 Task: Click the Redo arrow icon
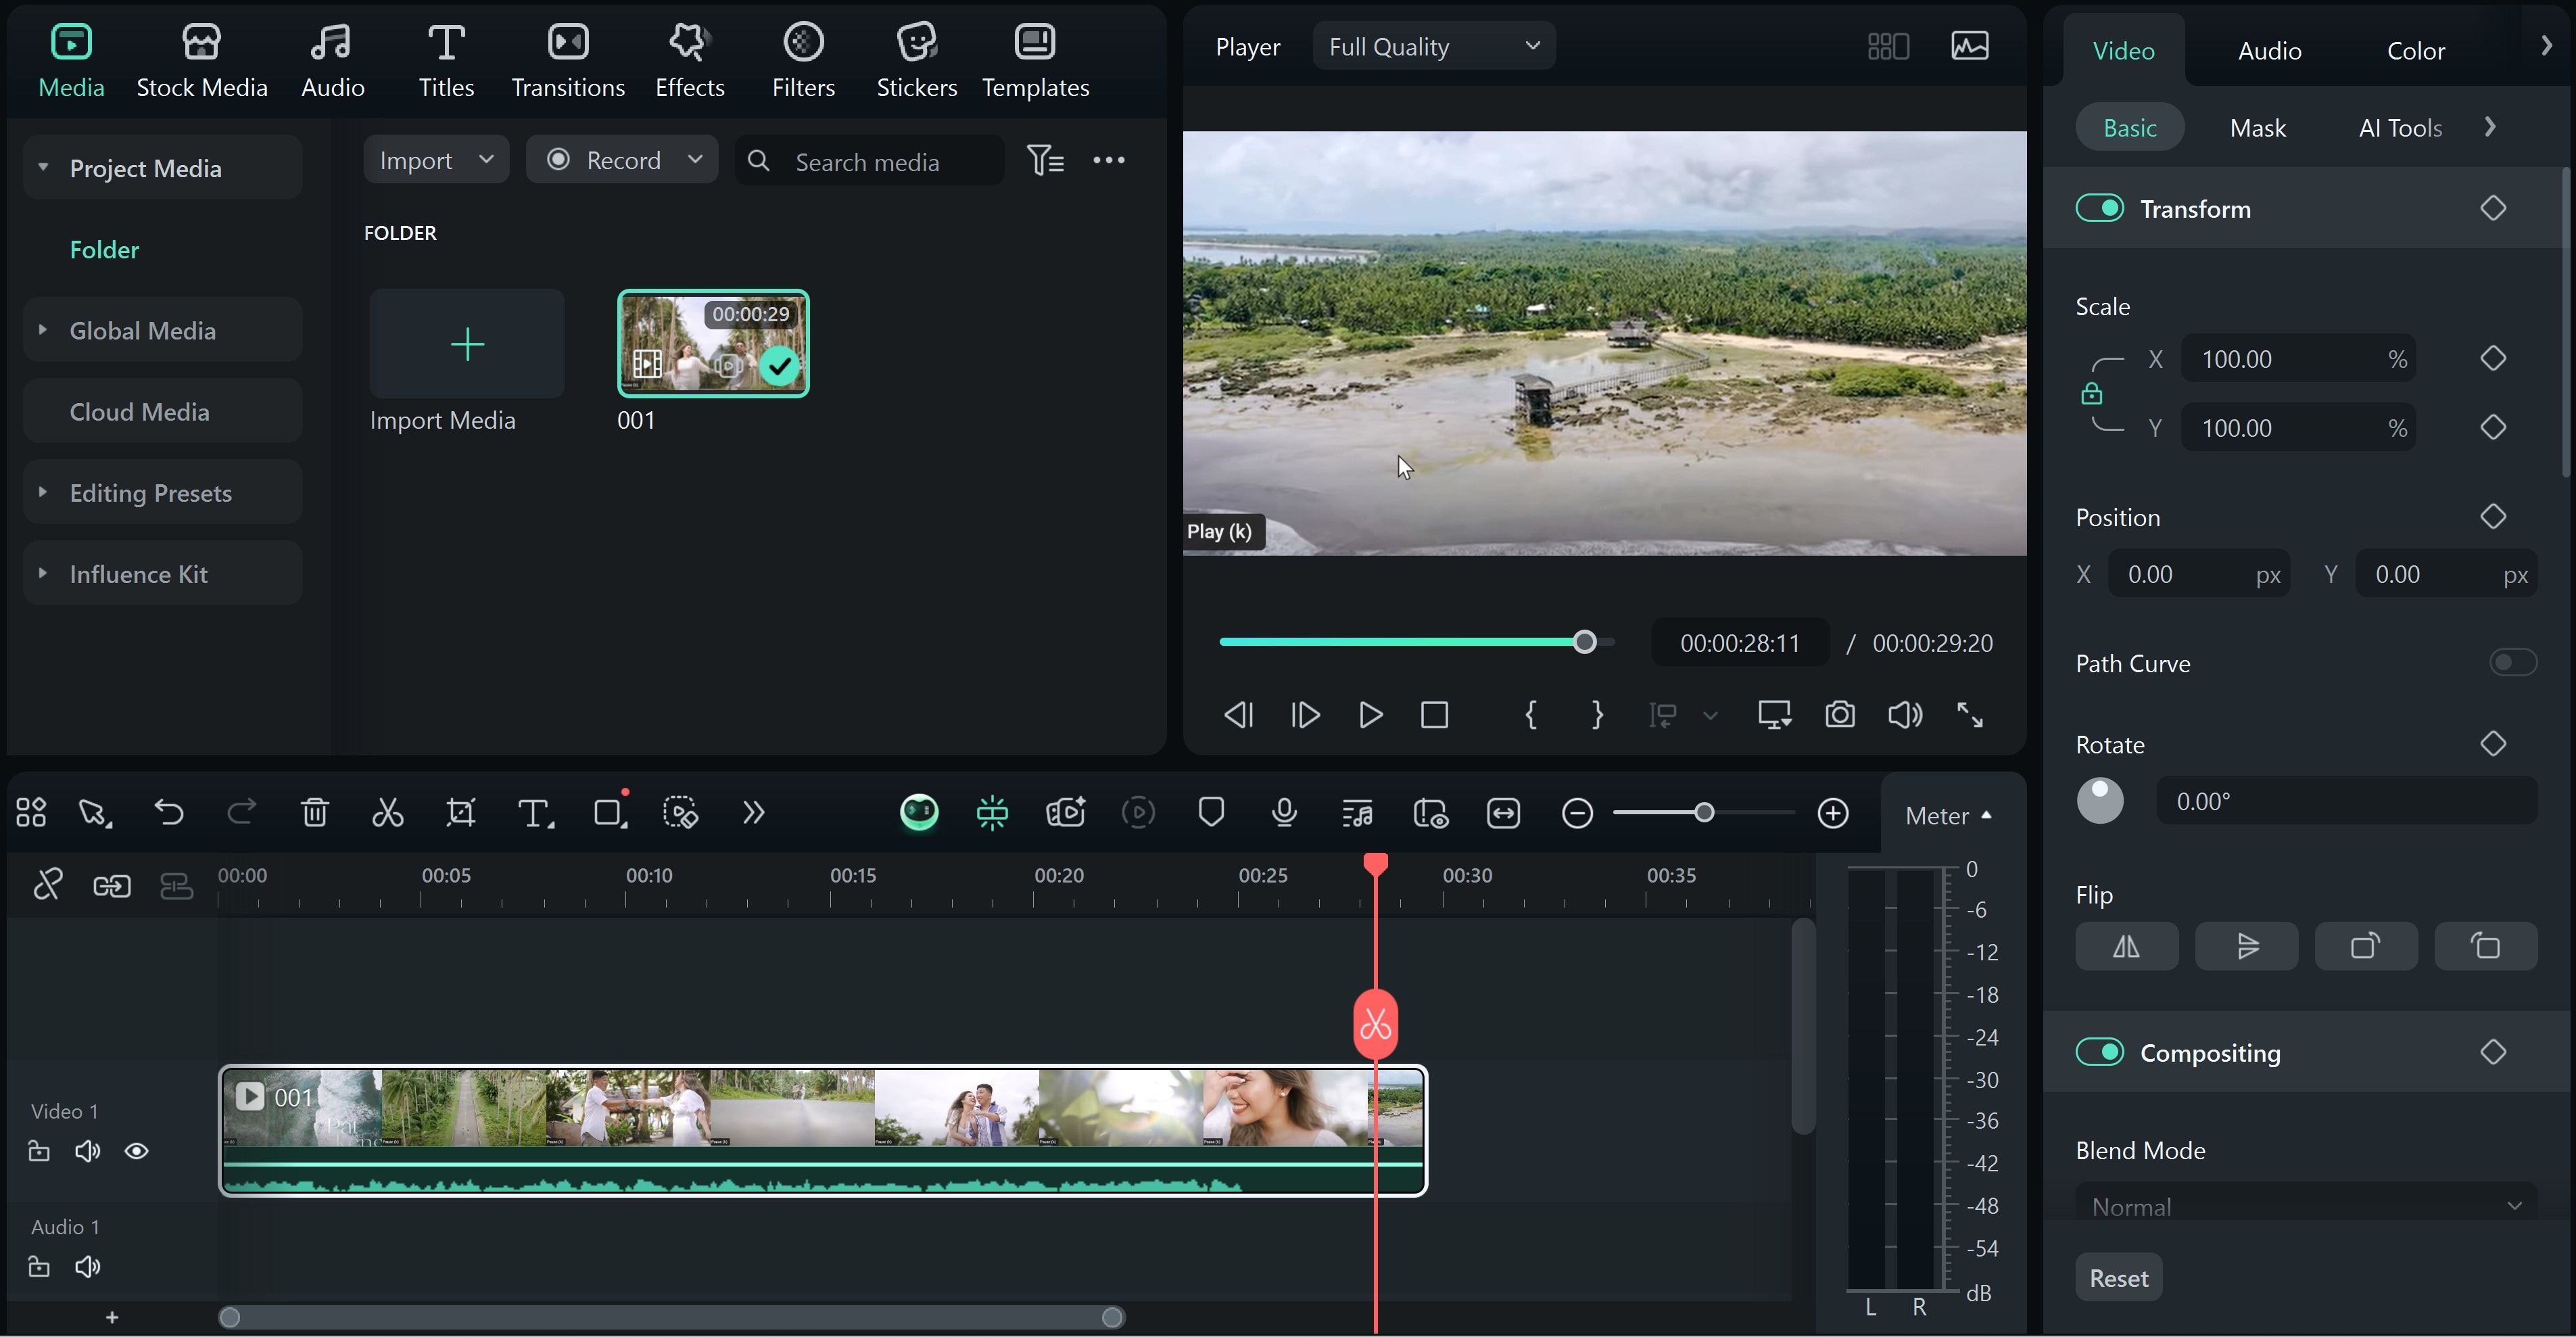tap(241, 812)
